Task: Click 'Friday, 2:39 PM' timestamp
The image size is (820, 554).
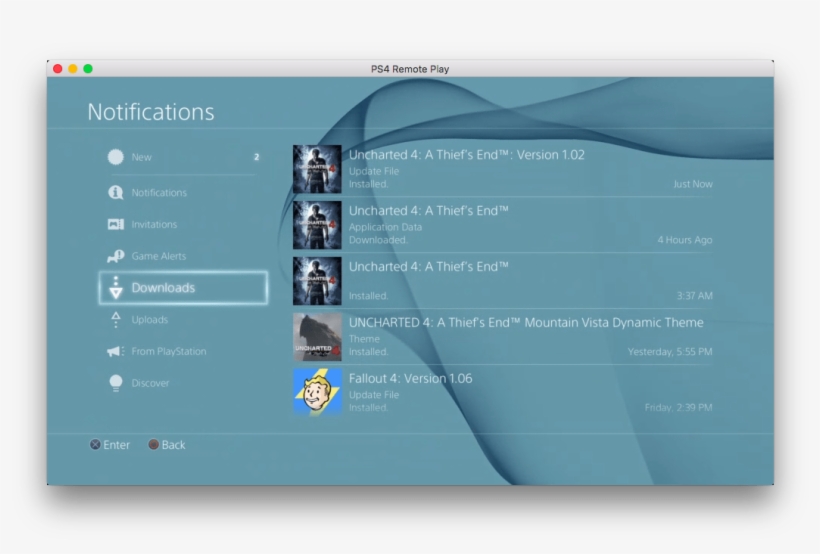Action: (x=678, y=408)
